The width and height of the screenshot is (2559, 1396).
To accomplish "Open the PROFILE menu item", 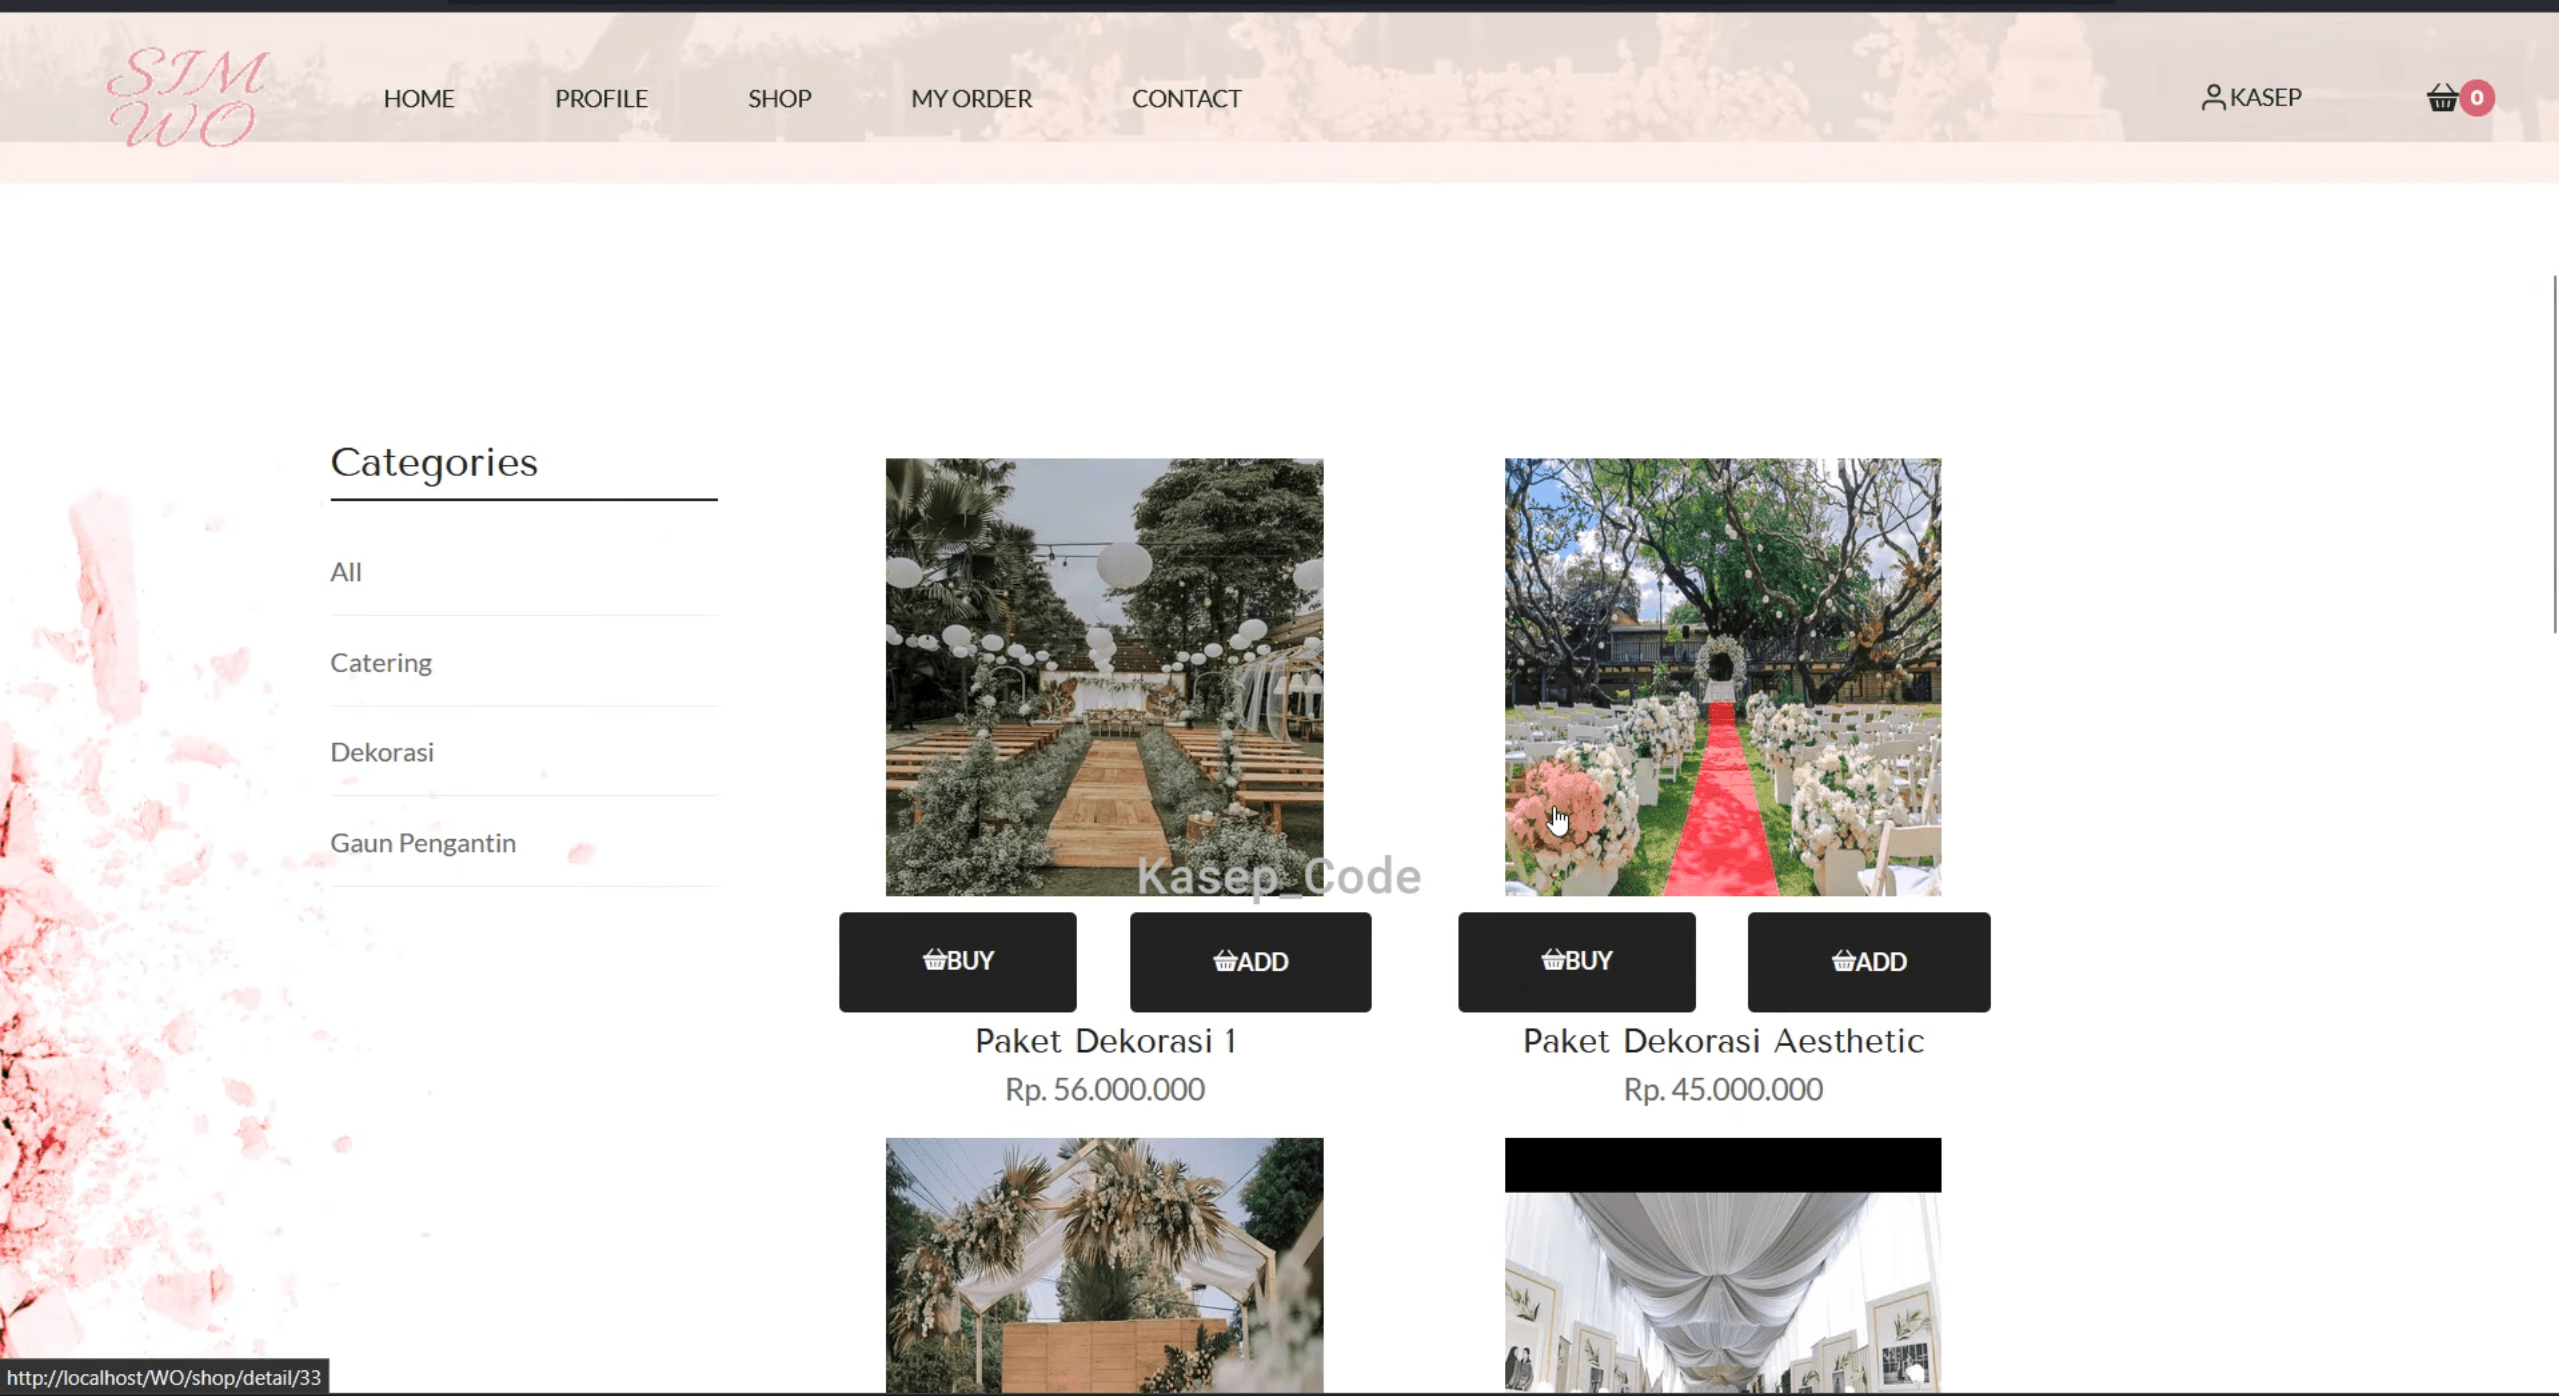I will (601, 98).
